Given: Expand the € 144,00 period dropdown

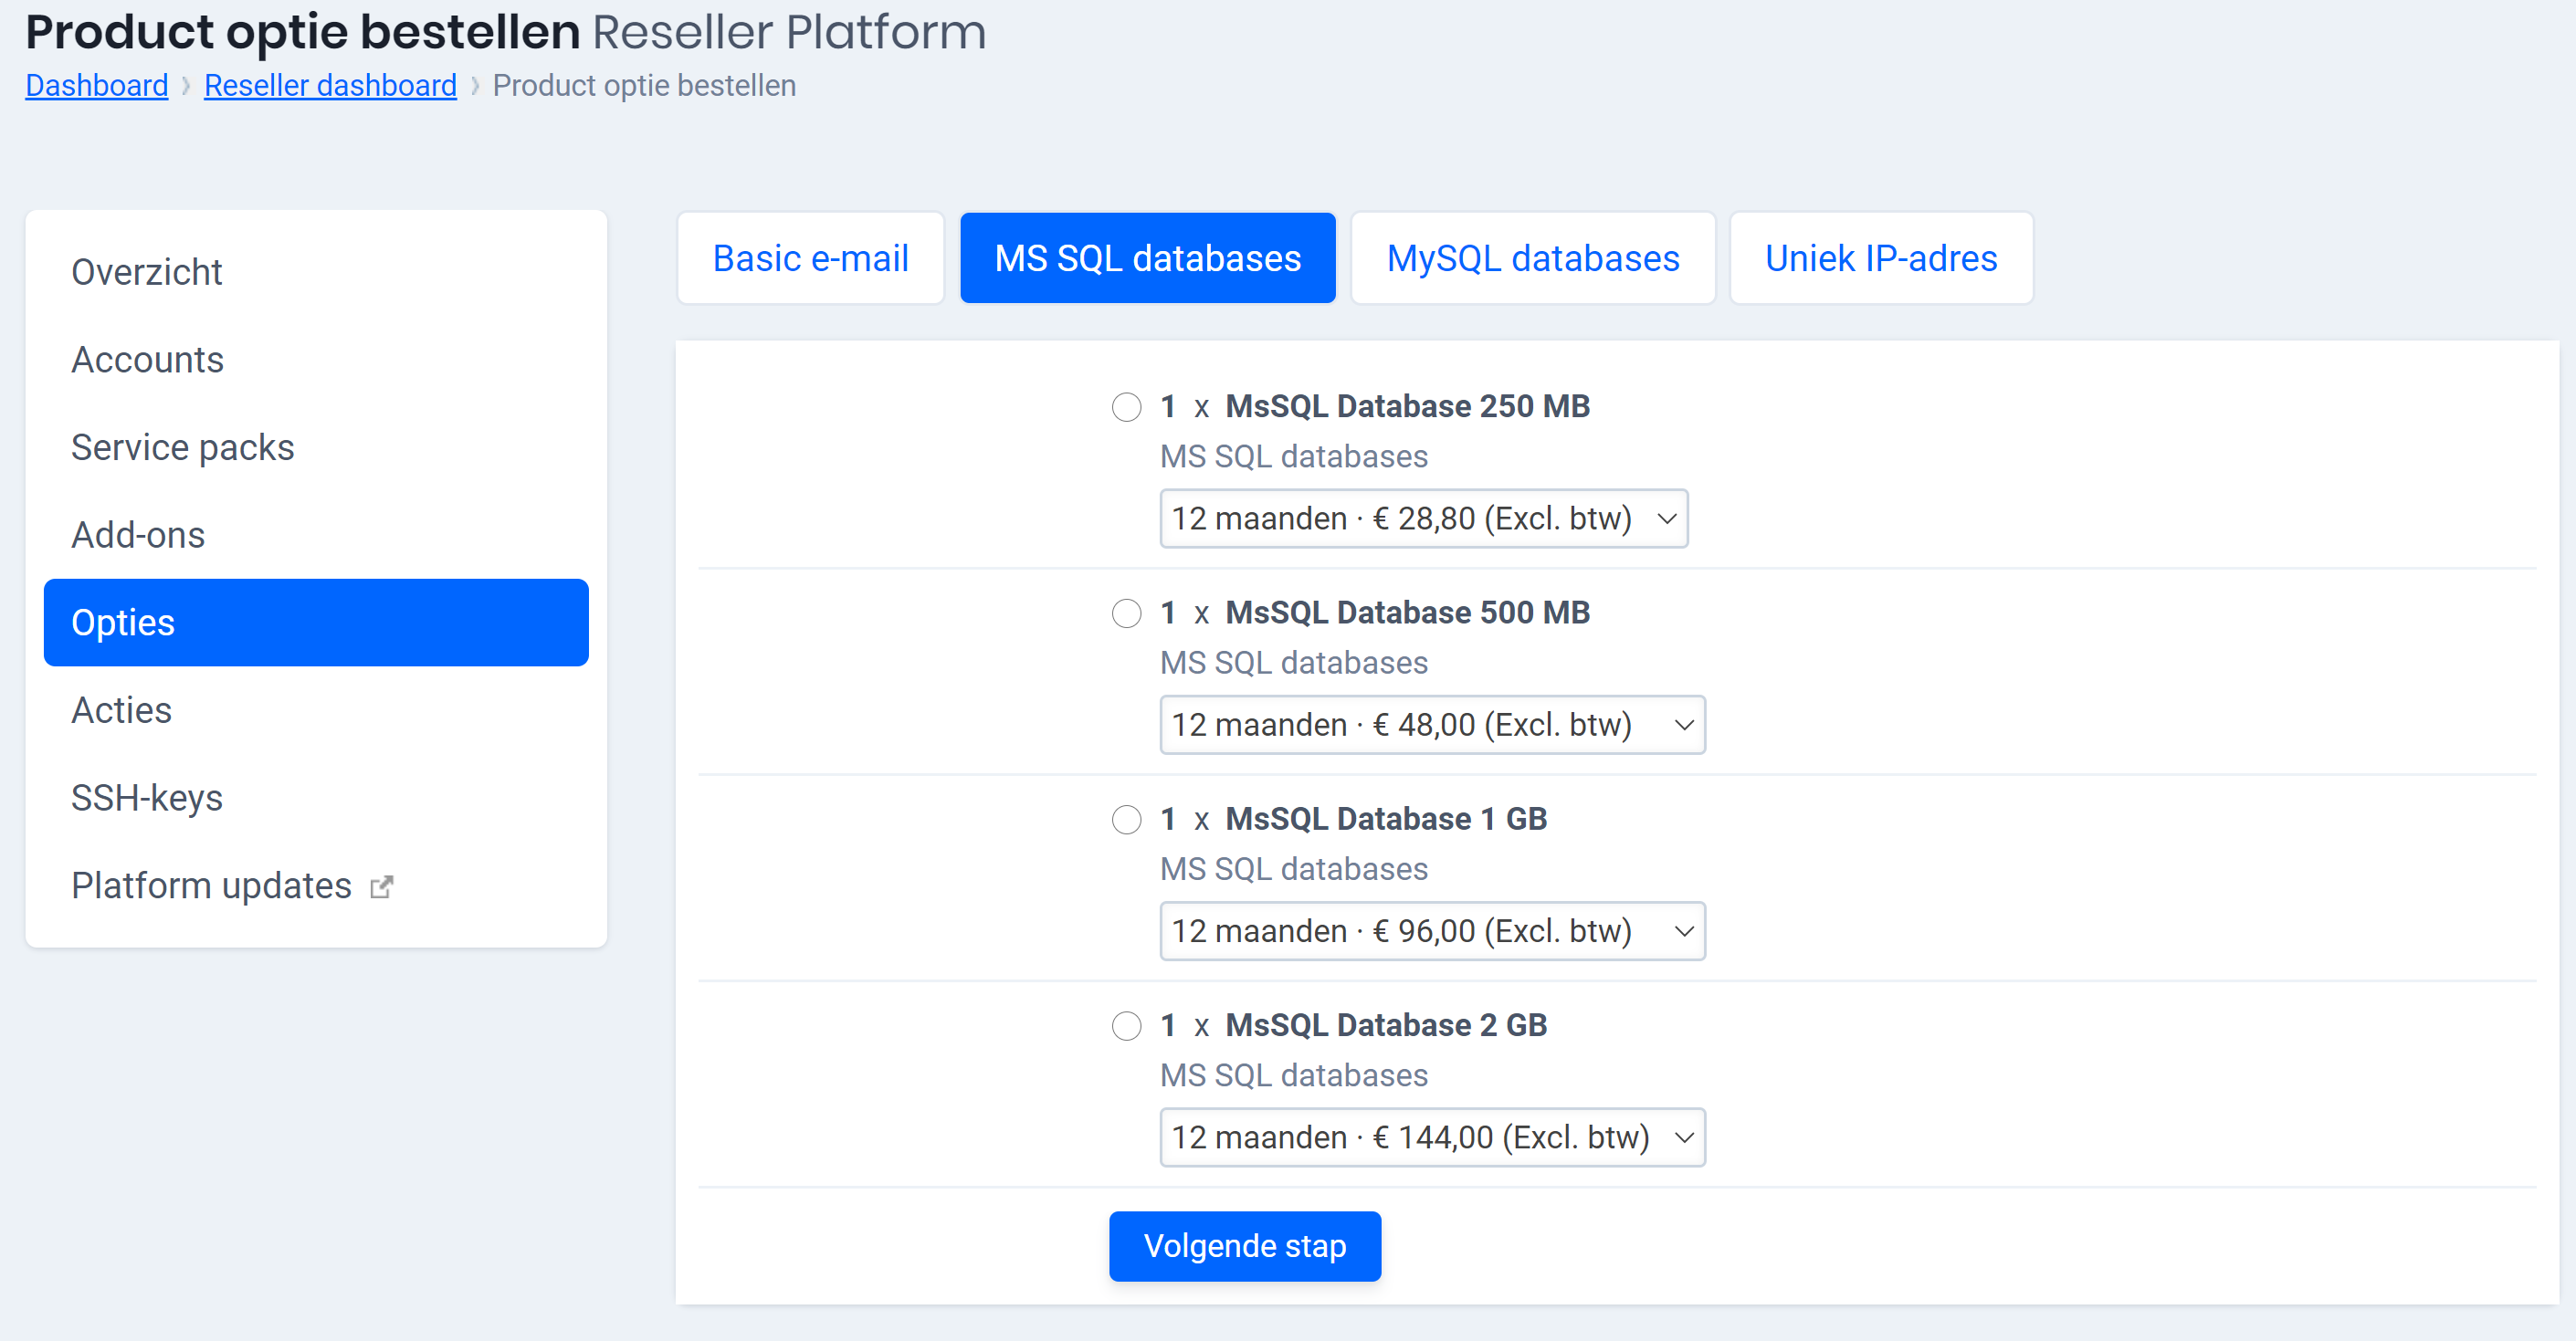Looking at the screenshot, I should tap(1431, 1138).
